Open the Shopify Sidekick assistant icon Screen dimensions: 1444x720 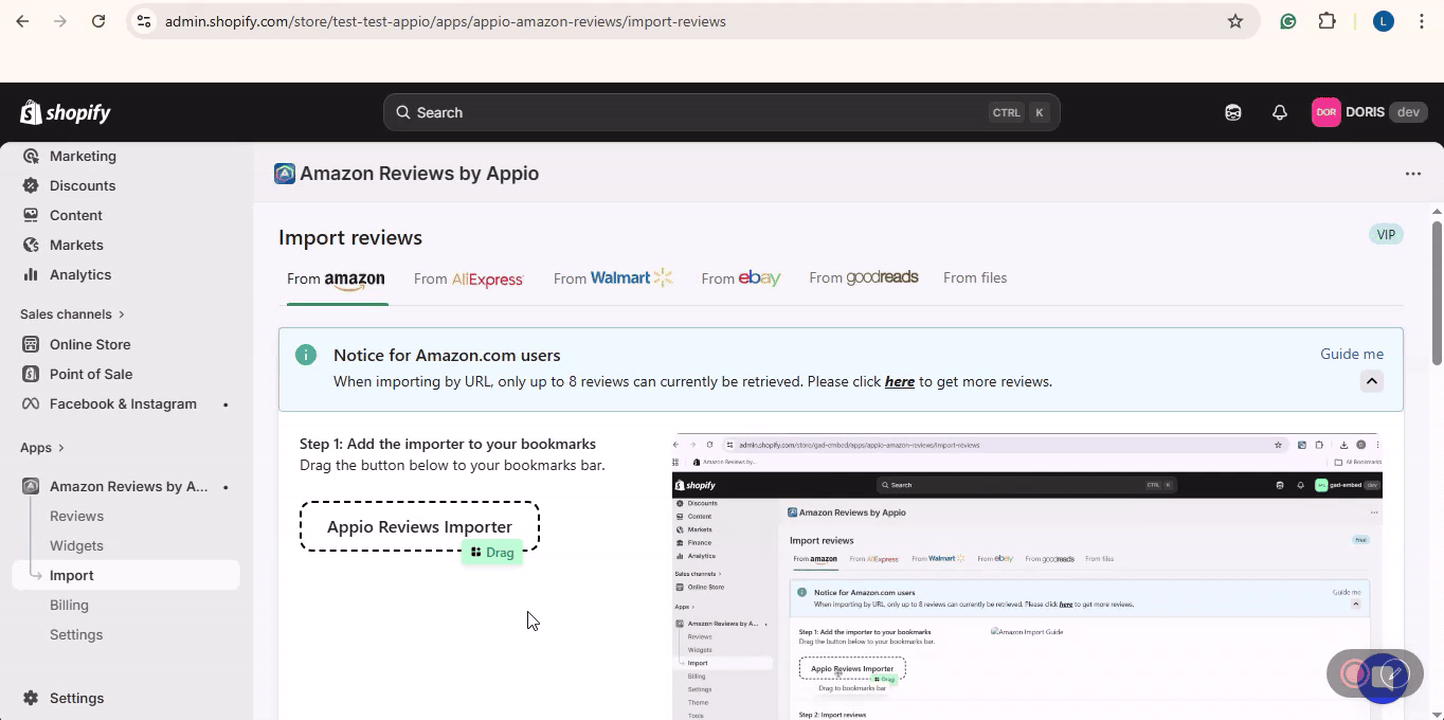(x=1233, y=112)
